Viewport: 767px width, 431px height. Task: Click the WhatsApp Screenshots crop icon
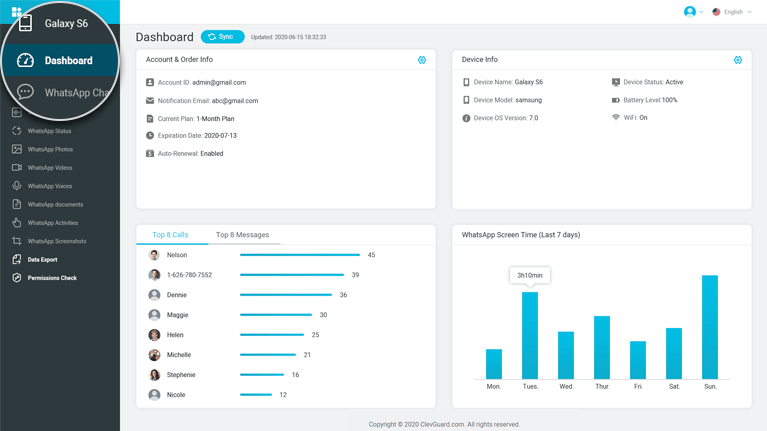17,241
